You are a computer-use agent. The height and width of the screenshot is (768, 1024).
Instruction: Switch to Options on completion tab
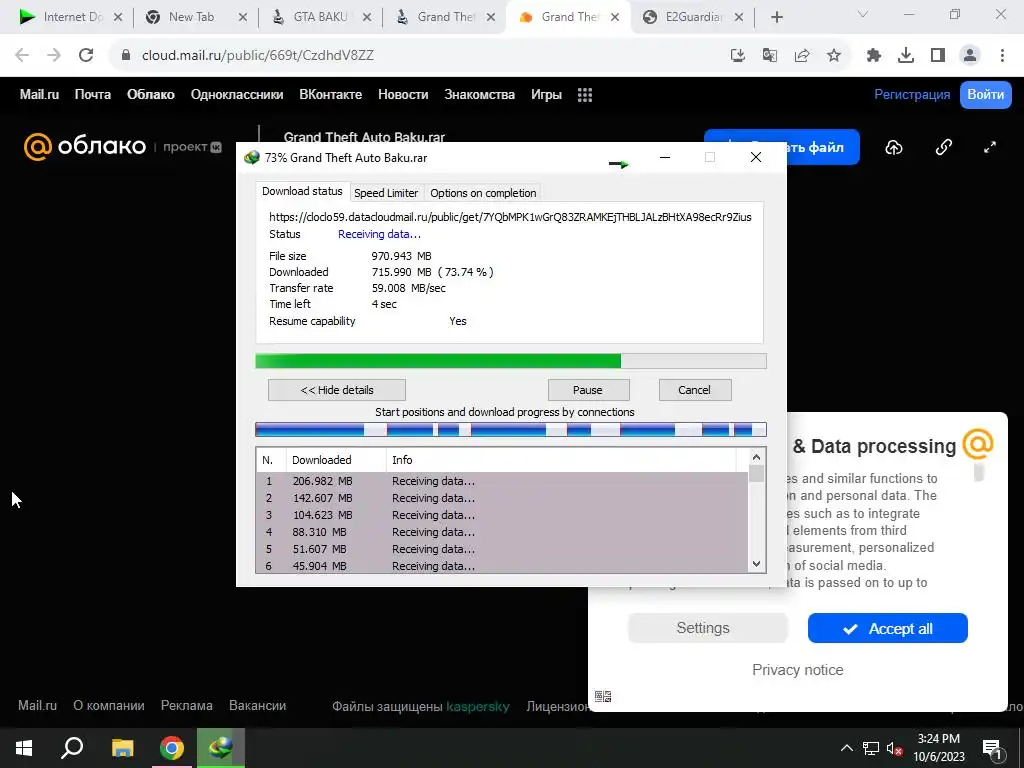[x=483, y=193]
